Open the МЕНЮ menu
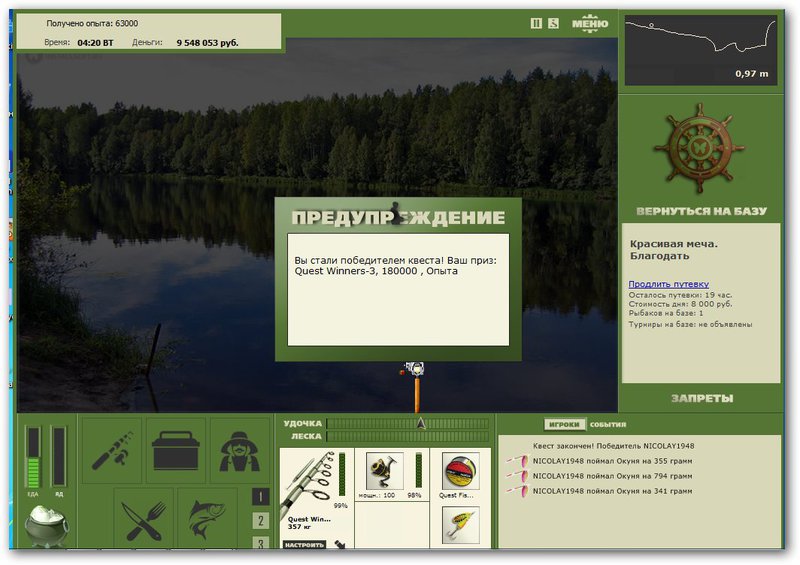 pos(590,23)
